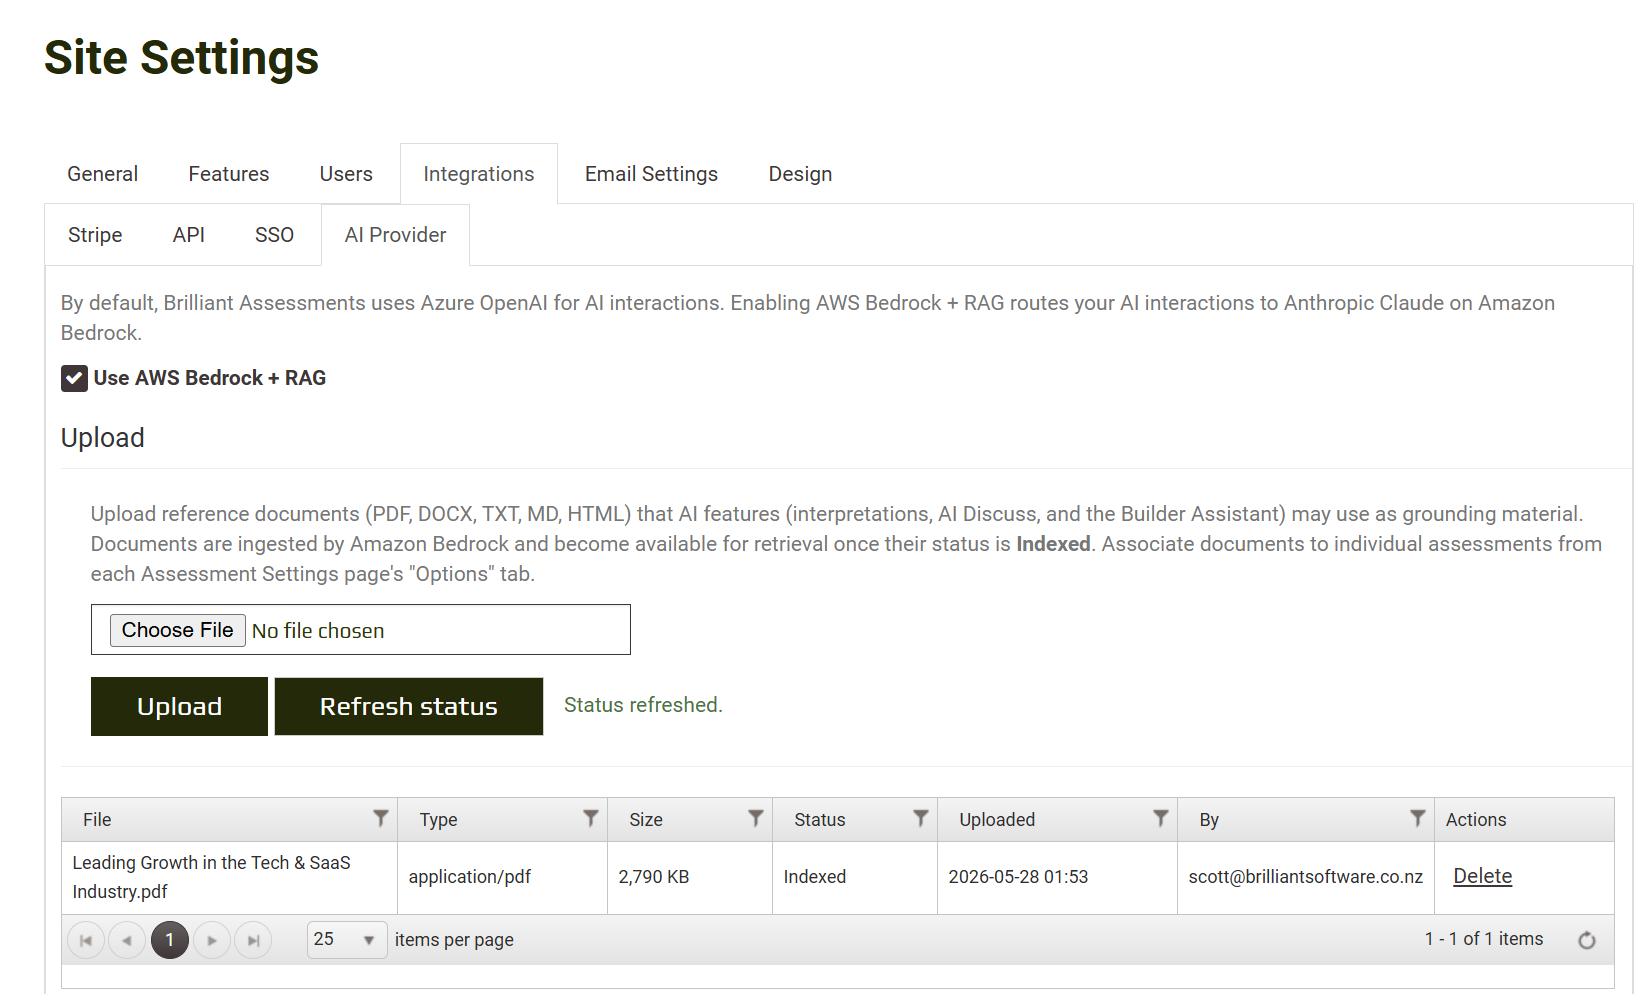Open the API sub-tab
The width and height of the screenshot is (1637, 994).
[188, 235]
